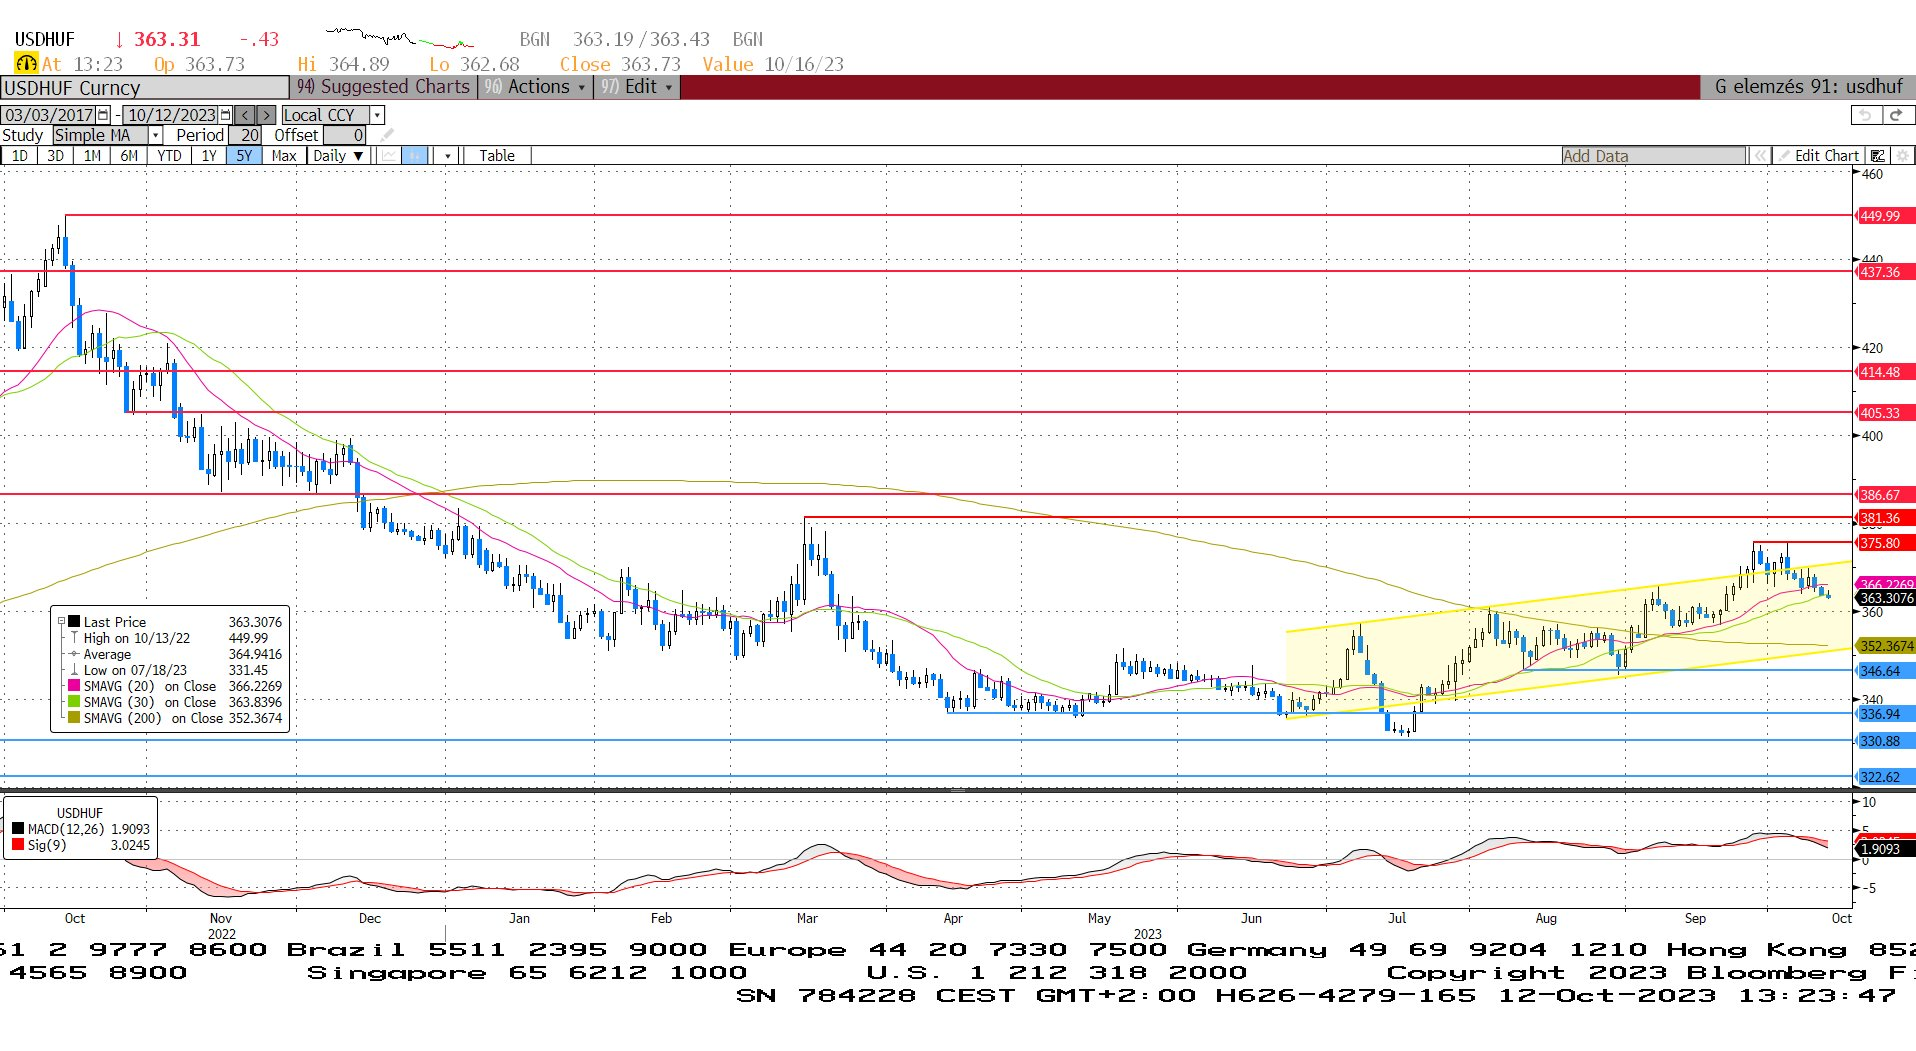Undo the last chart change
The image size is (1916, 1051).
coord(1865,115)
